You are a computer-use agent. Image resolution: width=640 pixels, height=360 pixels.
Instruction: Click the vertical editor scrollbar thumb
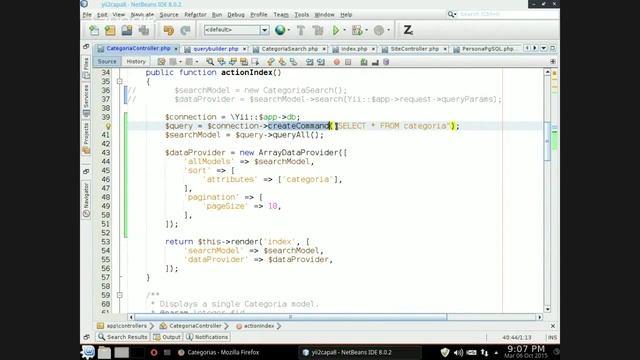click(547, 141)
